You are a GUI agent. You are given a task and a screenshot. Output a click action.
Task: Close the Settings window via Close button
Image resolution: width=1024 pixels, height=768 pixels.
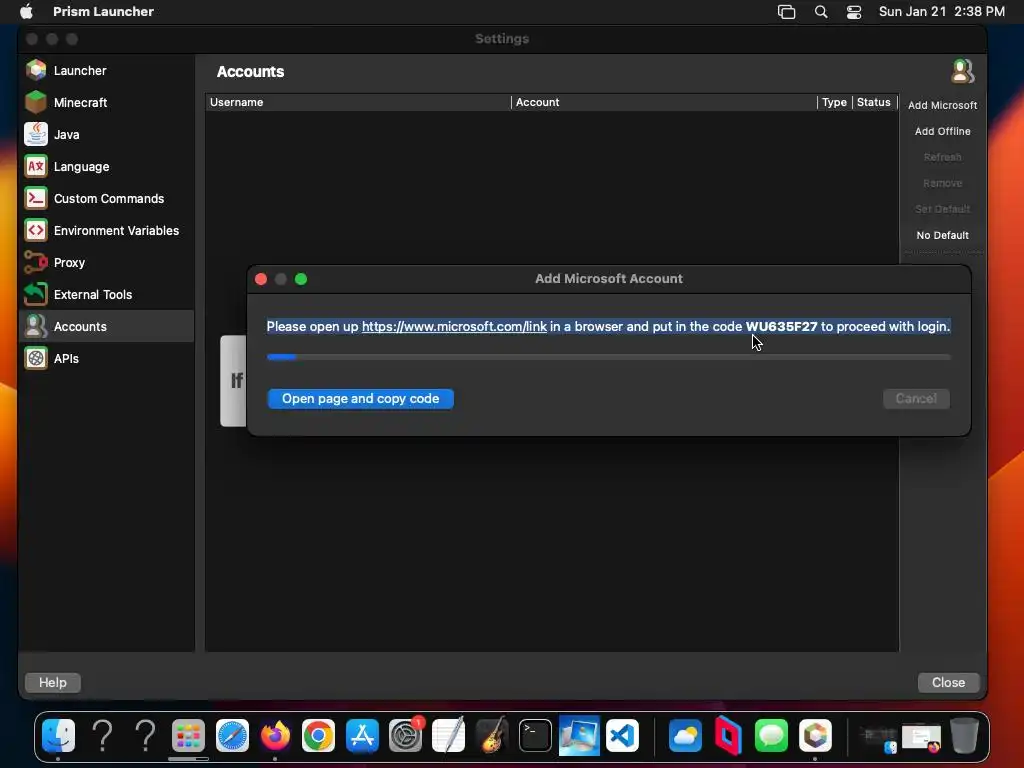point(948,682)
